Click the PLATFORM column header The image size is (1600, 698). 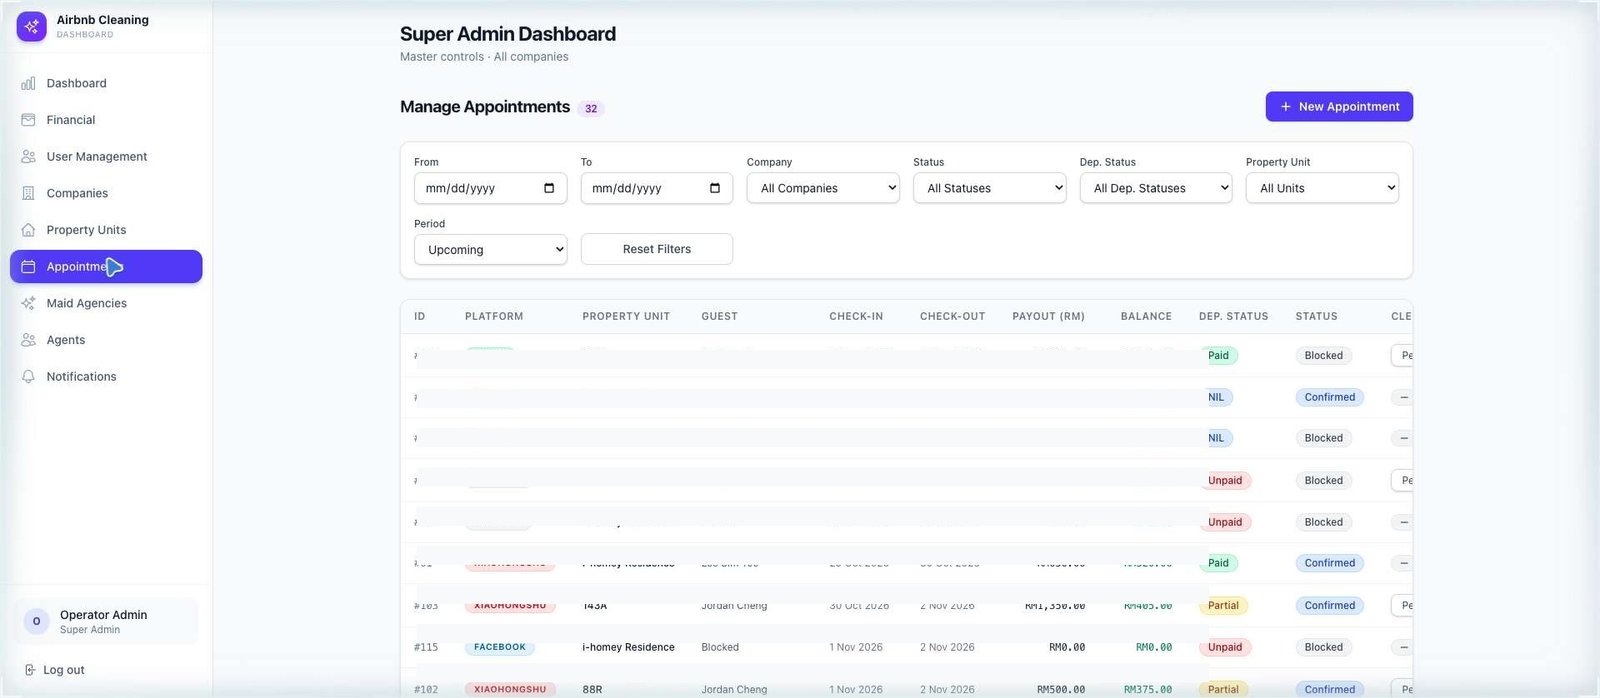(494, 316)
